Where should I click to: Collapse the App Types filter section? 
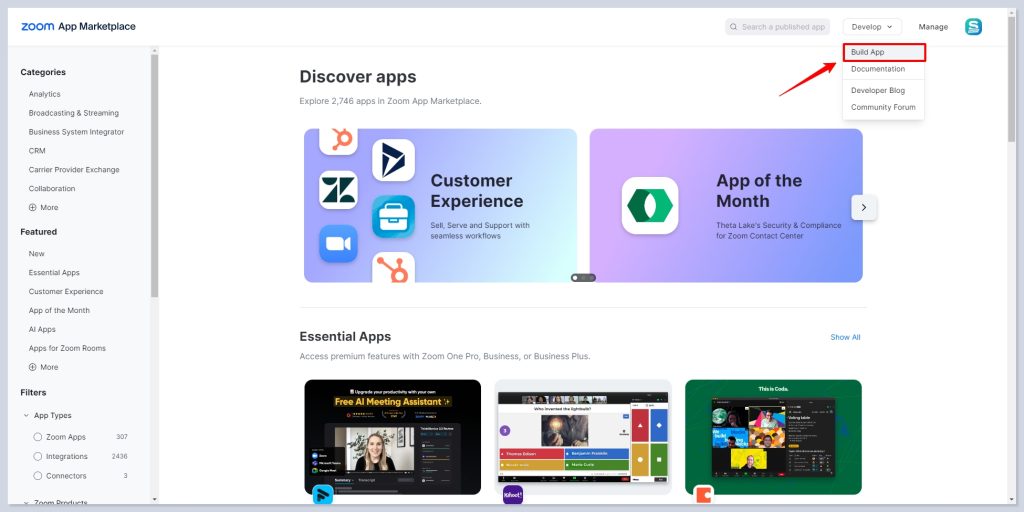pos(26,416)
